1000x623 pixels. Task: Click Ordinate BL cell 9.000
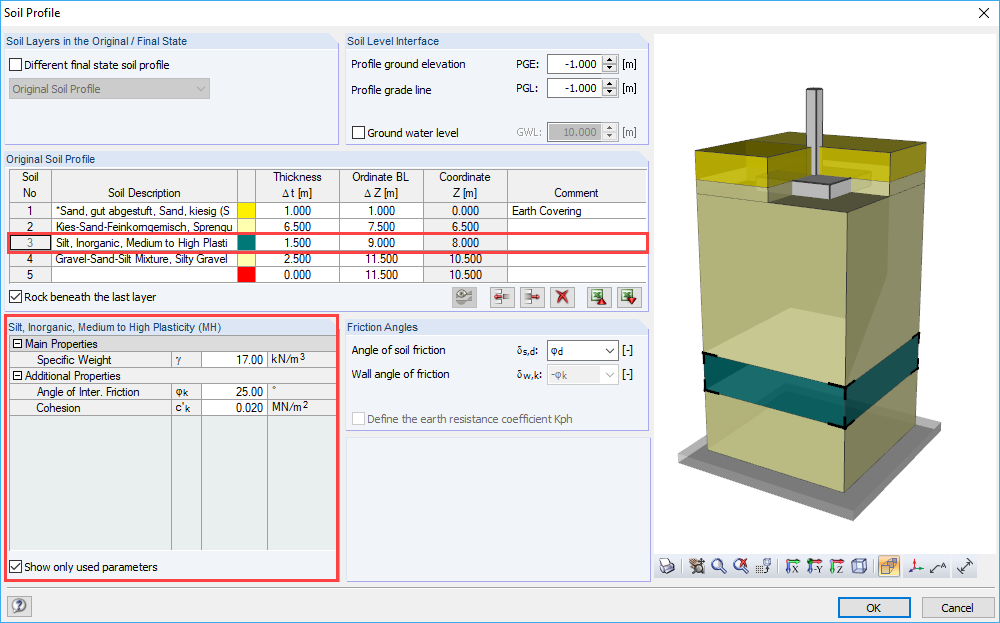pyautogui.click(x=381, y=242)
